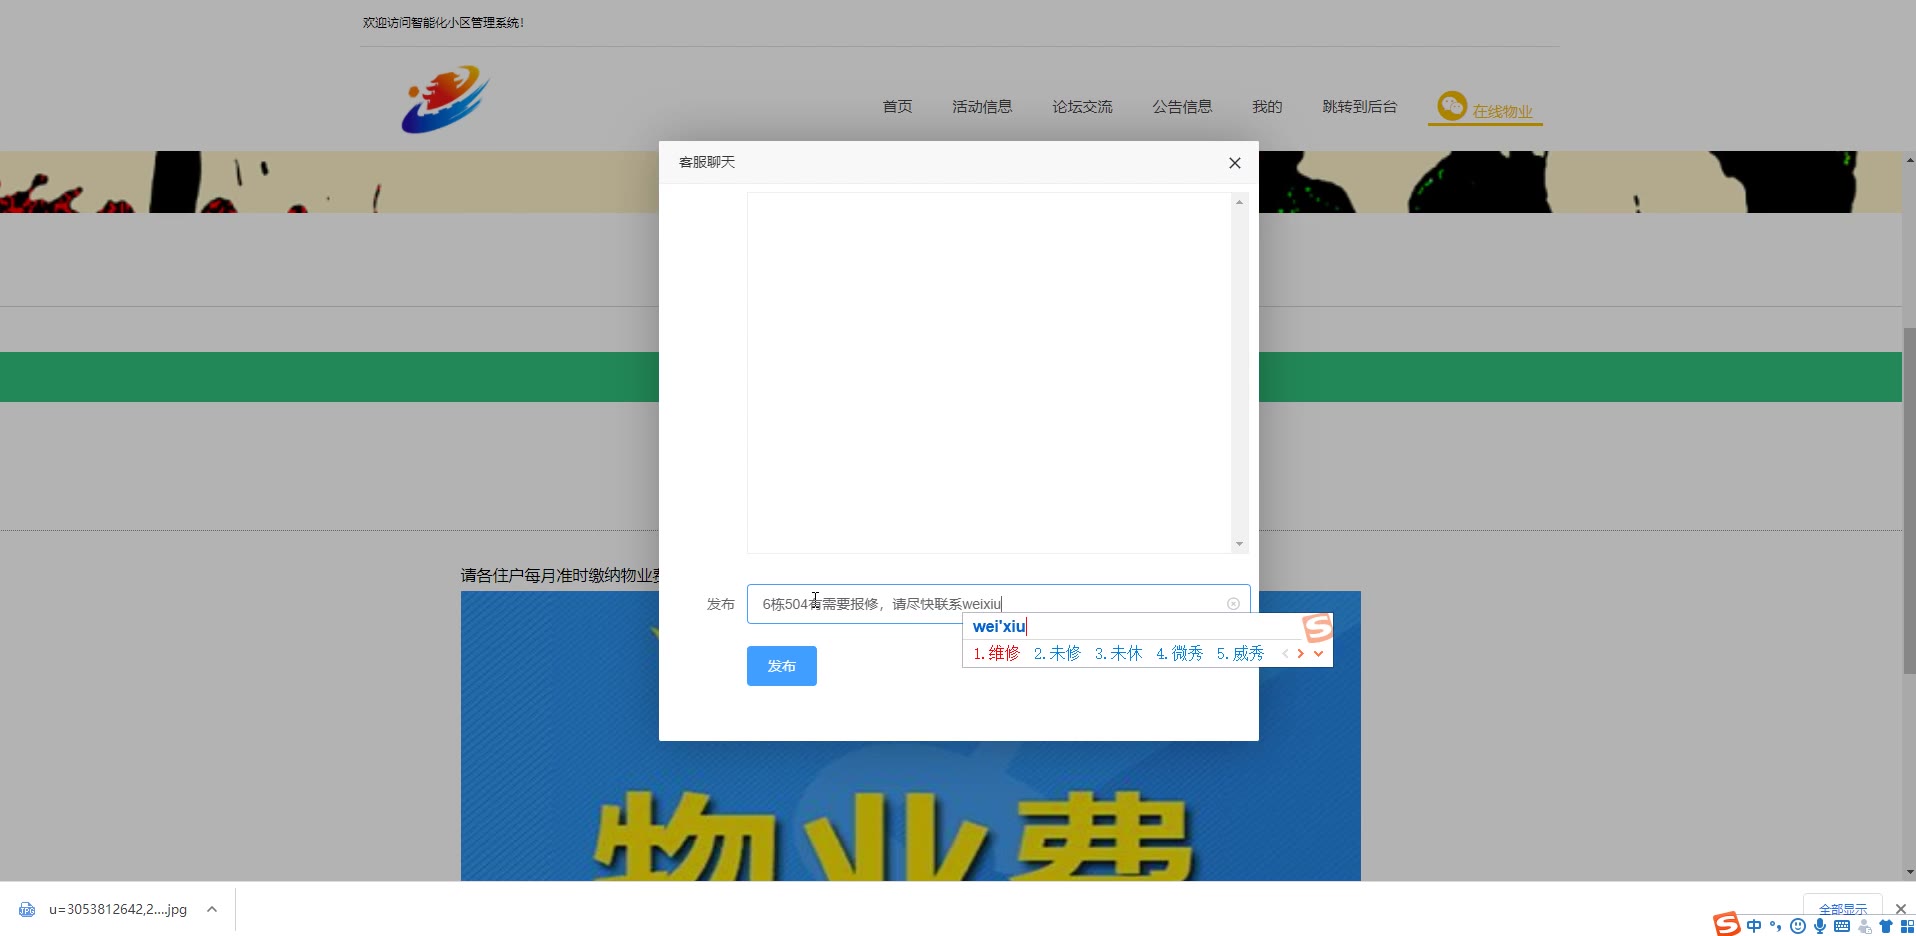Open Sogou skin shirt icon

pyautogui.click(x=1886, y=926)
